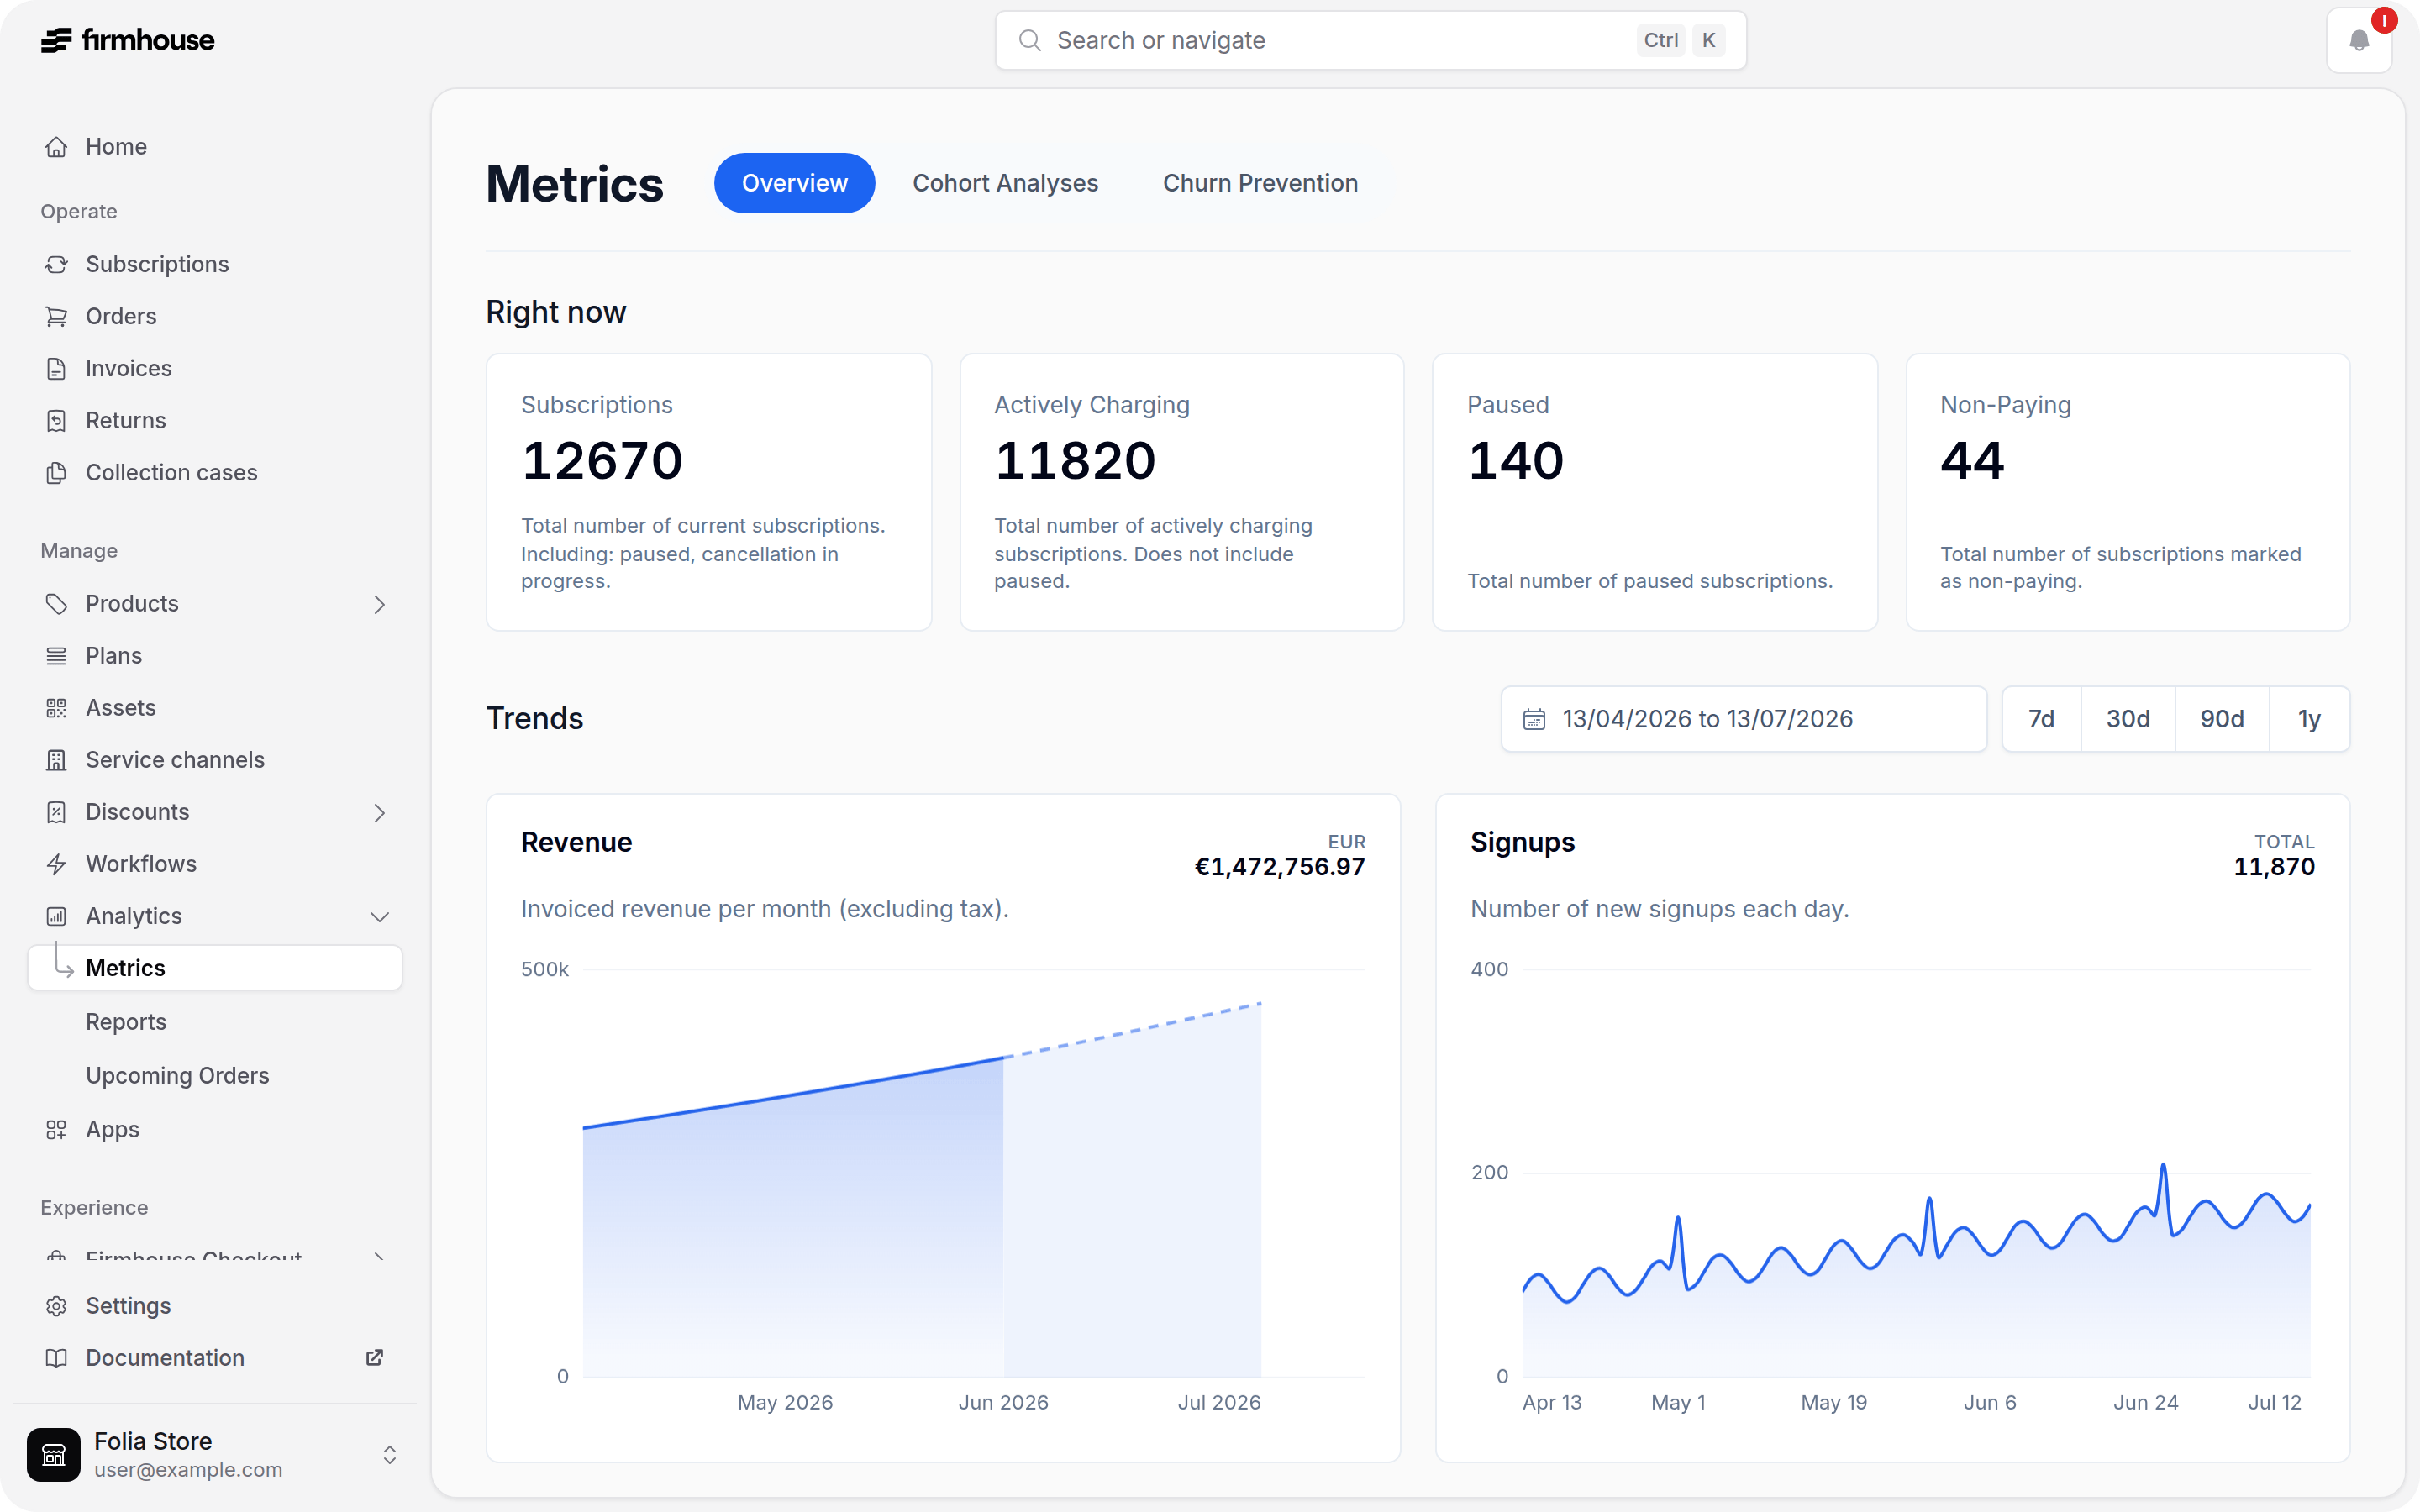Open the Trends date range picker
Screen dimensions: 2420x1512
[x=1743, y=719]
